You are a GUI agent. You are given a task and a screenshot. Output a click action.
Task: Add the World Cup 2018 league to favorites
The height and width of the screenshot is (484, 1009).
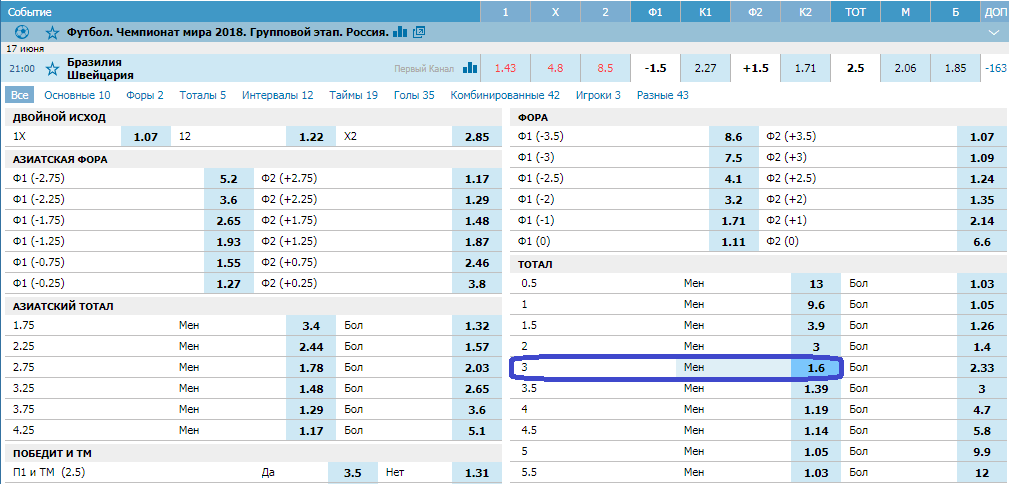click(53, 32)
